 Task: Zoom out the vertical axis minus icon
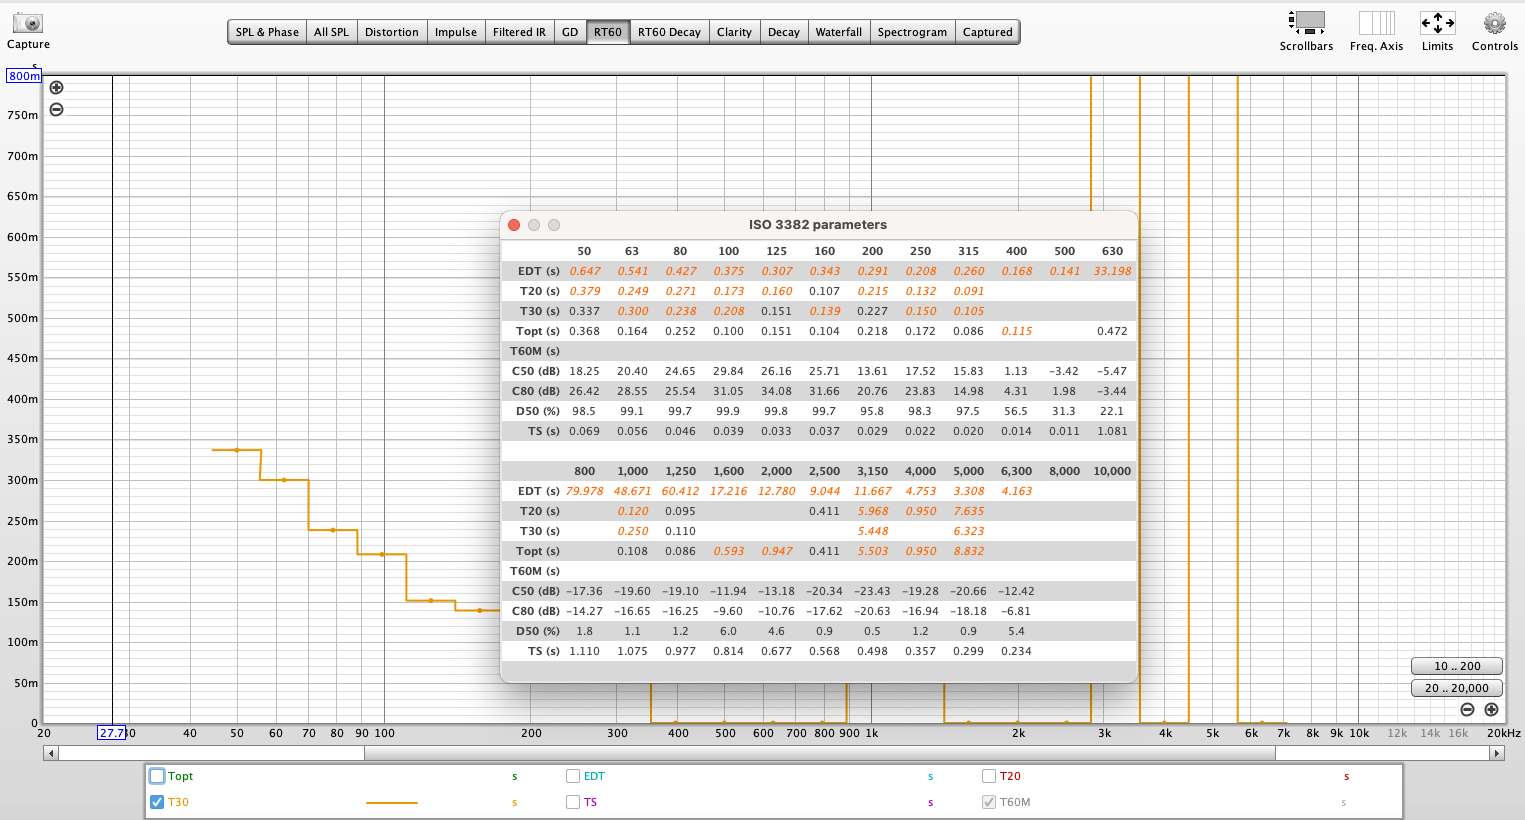coord(56,109)
